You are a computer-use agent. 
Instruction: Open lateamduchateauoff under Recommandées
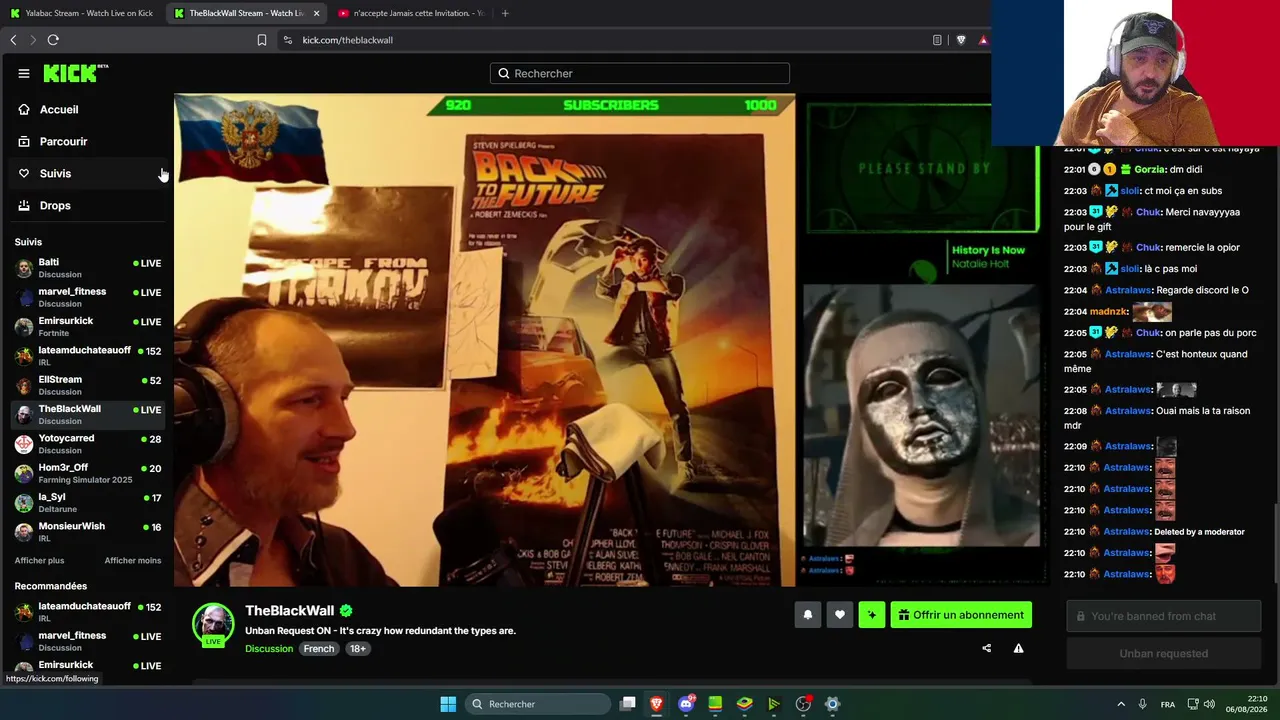coord(88,612)
